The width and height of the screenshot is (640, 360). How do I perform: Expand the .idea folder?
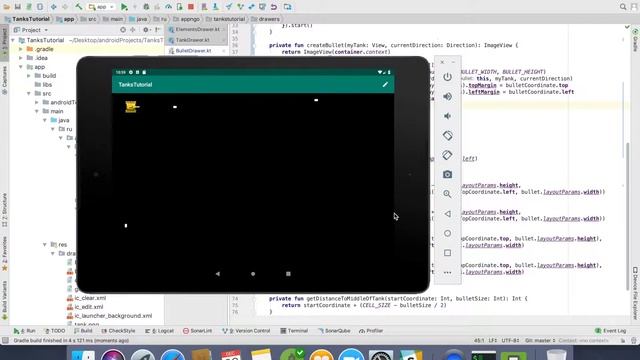tap(21, 58)
